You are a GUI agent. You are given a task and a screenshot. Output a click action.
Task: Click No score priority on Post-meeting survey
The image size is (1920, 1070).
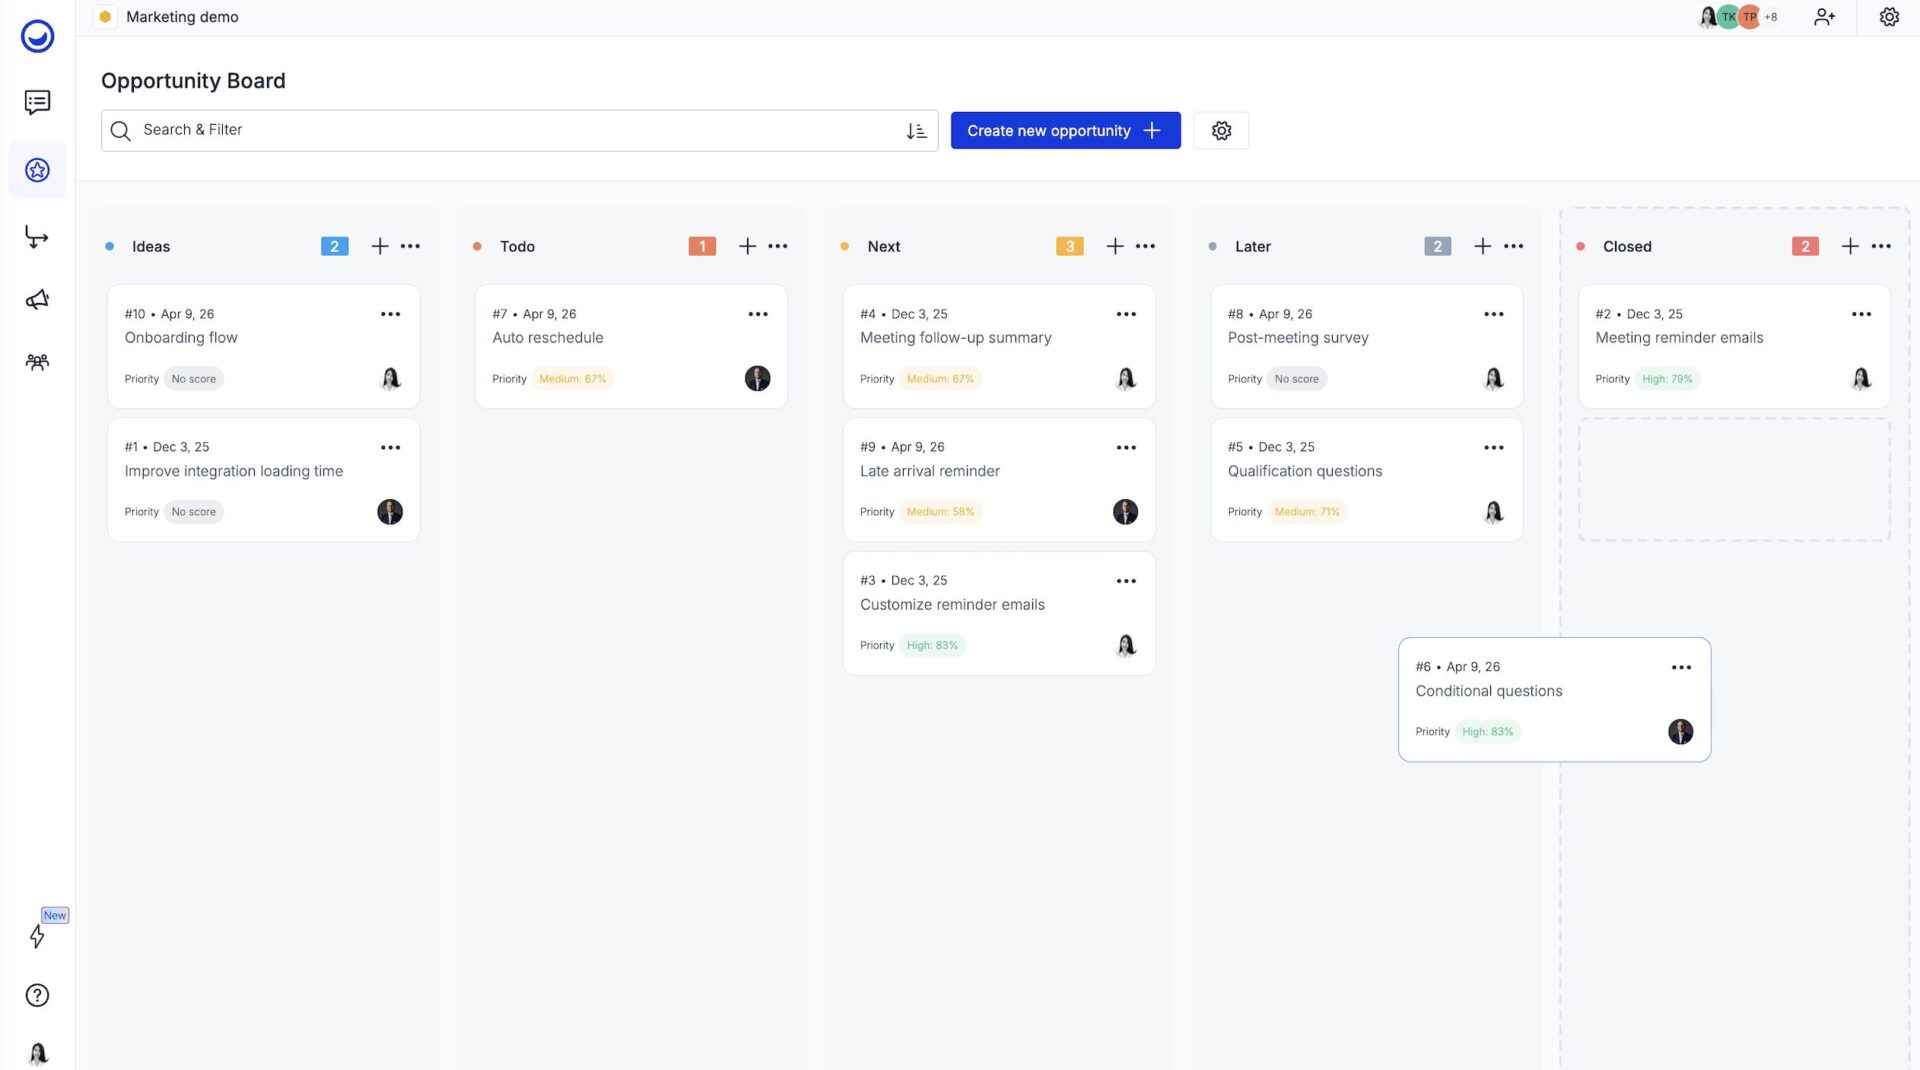(1296, 379)
